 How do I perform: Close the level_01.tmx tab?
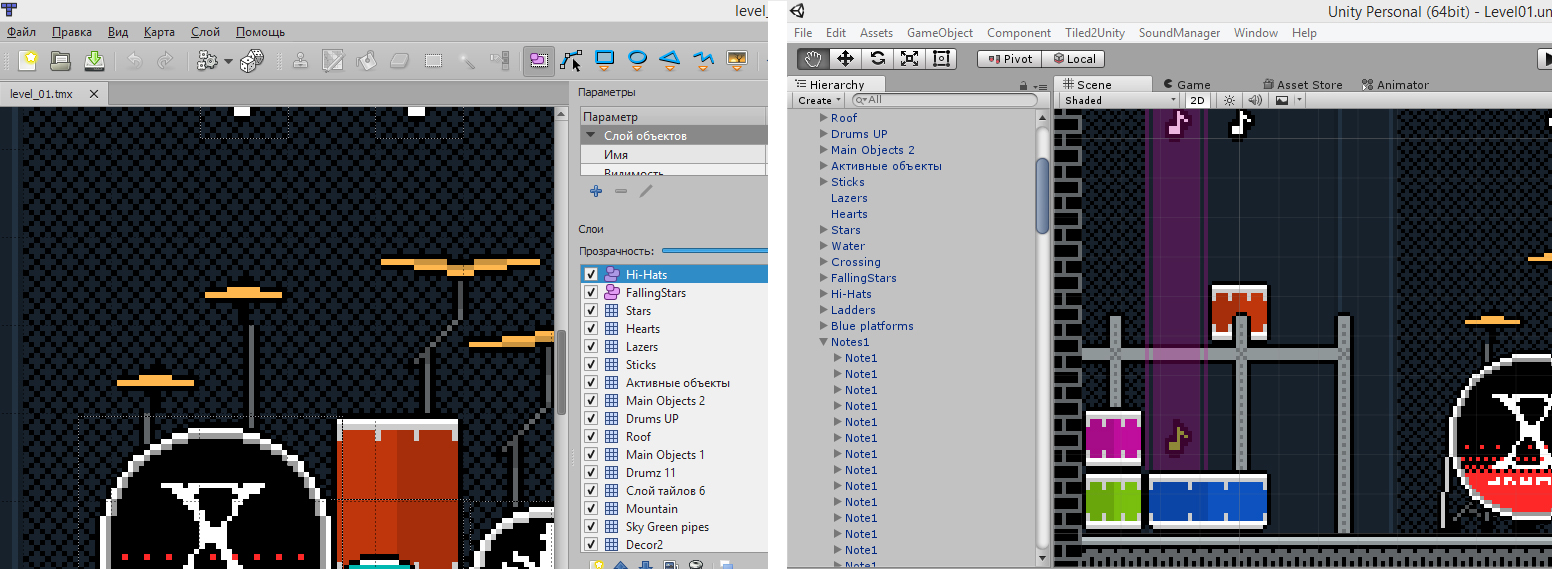[x=93, y=94]
